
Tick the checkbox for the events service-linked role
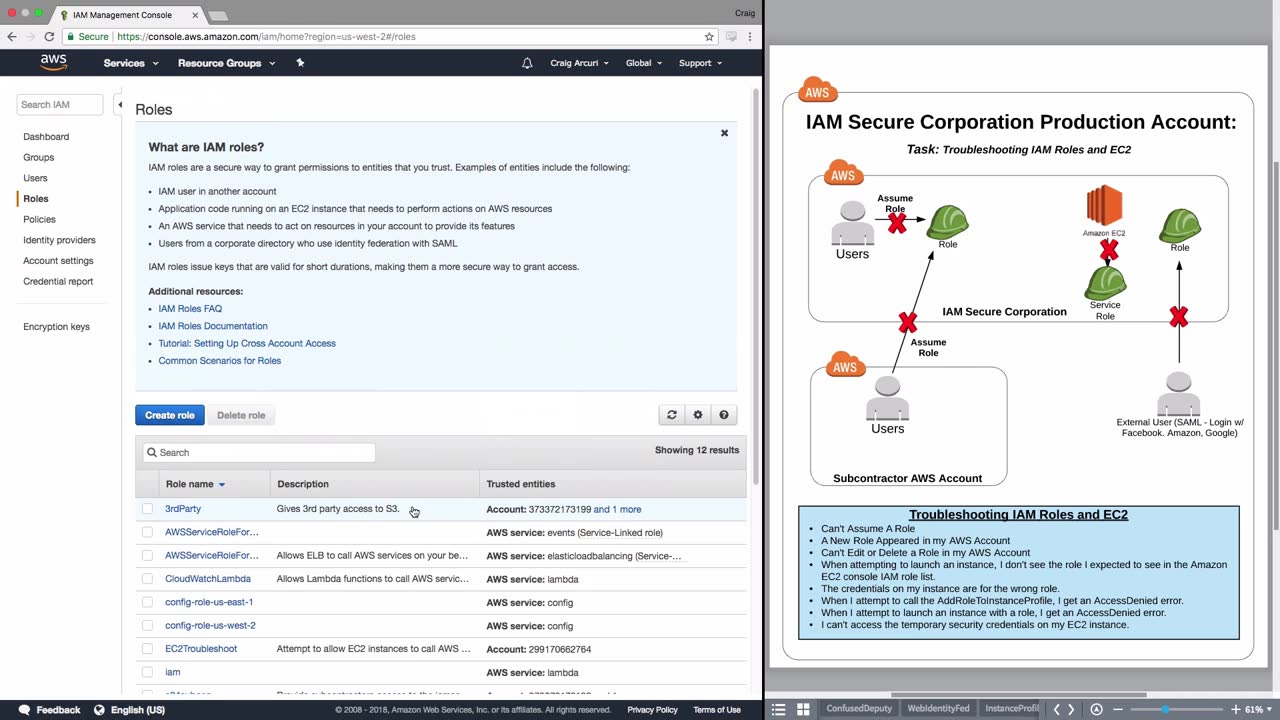148,532
